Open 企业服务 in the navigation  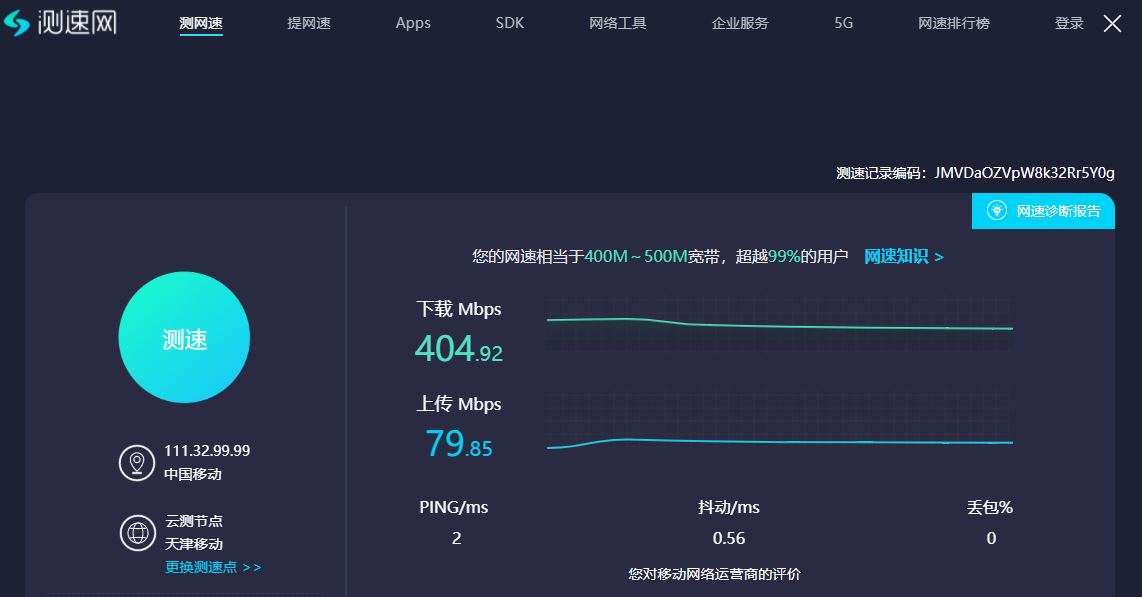coord(740,23)
